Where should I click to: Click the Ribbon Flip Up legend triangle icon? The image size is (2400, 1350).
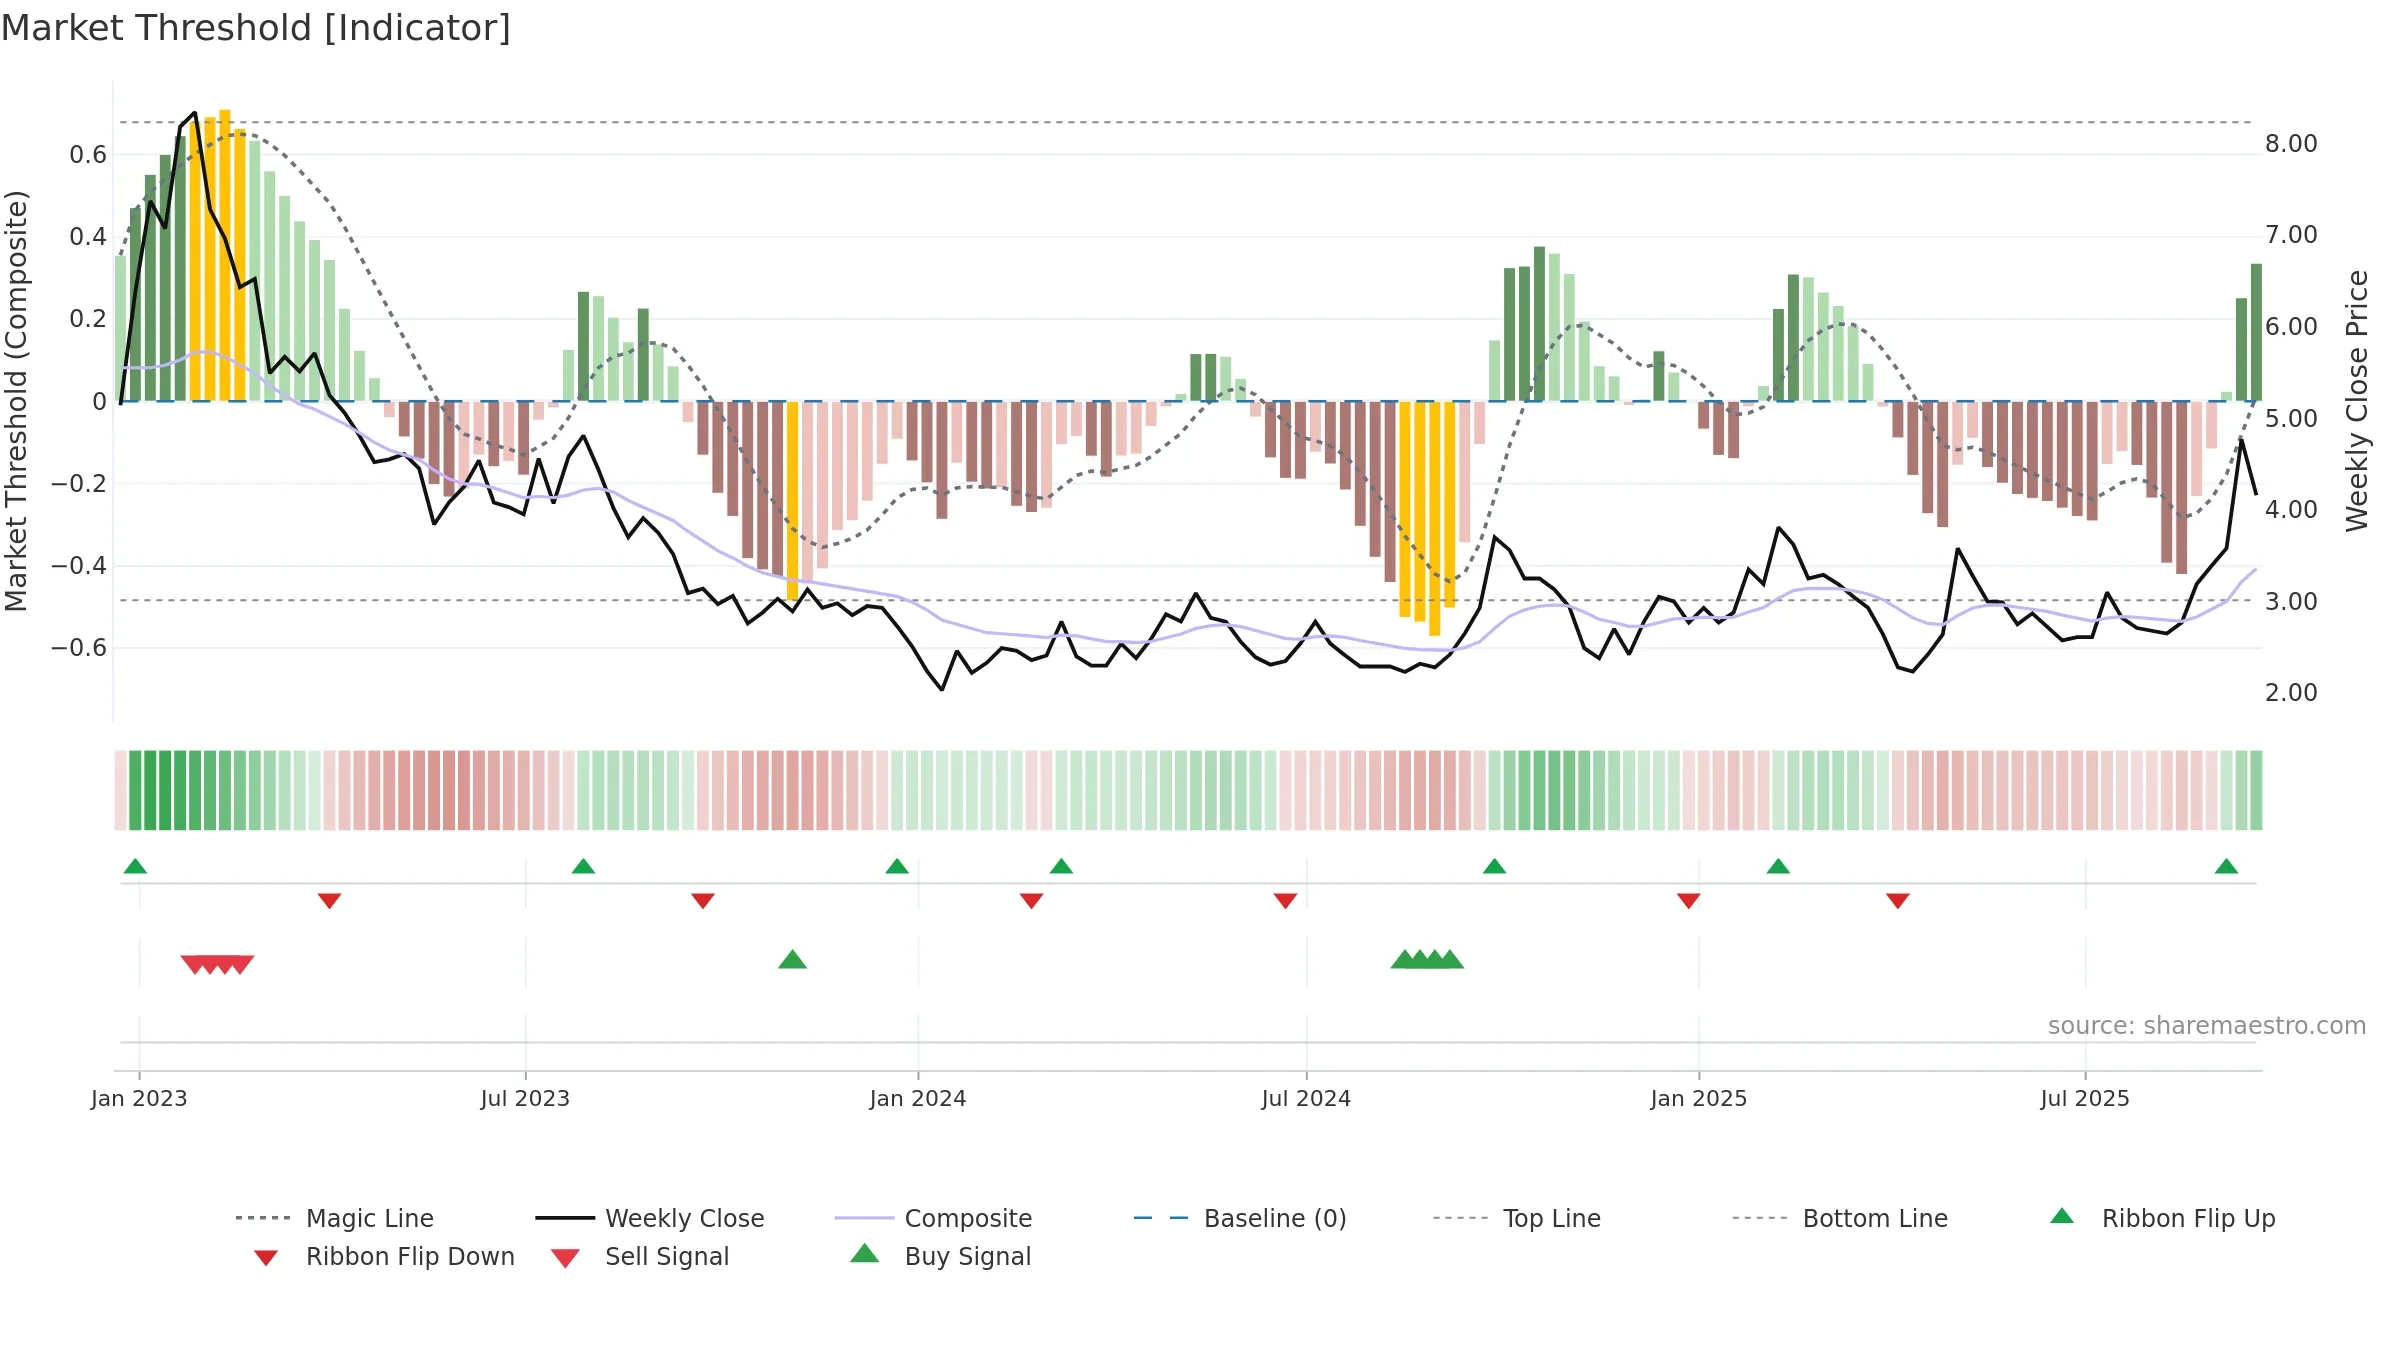click(2062, 1216)
